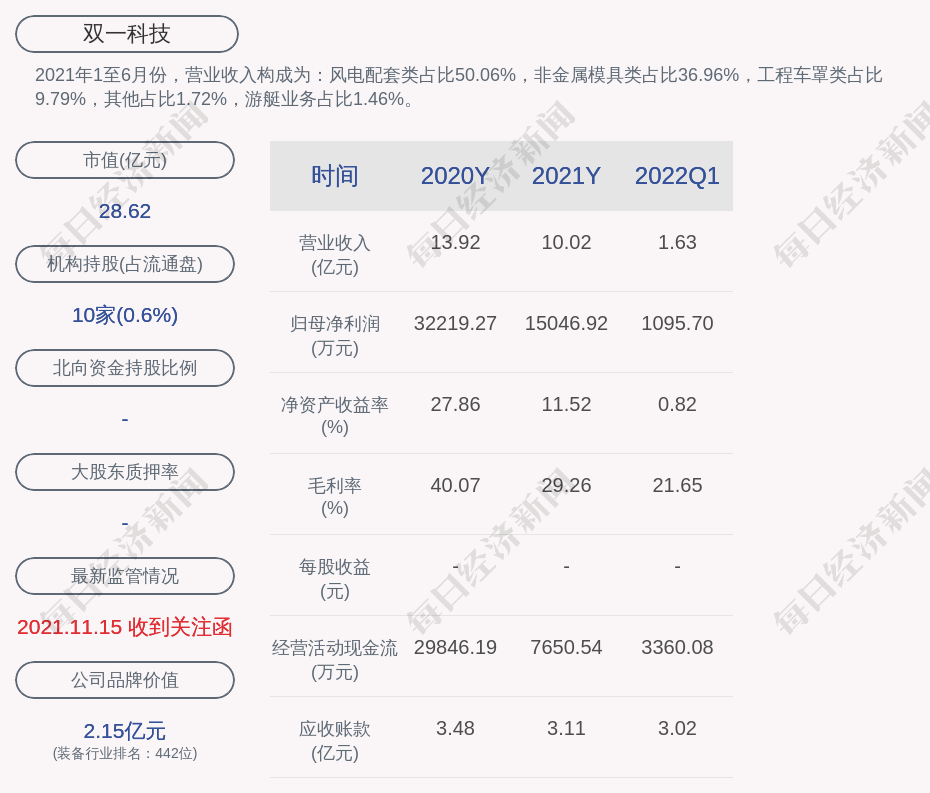The image size is (930, 793).
Task: Select the 2021Y column header
Action: click(x=566, y=176)
